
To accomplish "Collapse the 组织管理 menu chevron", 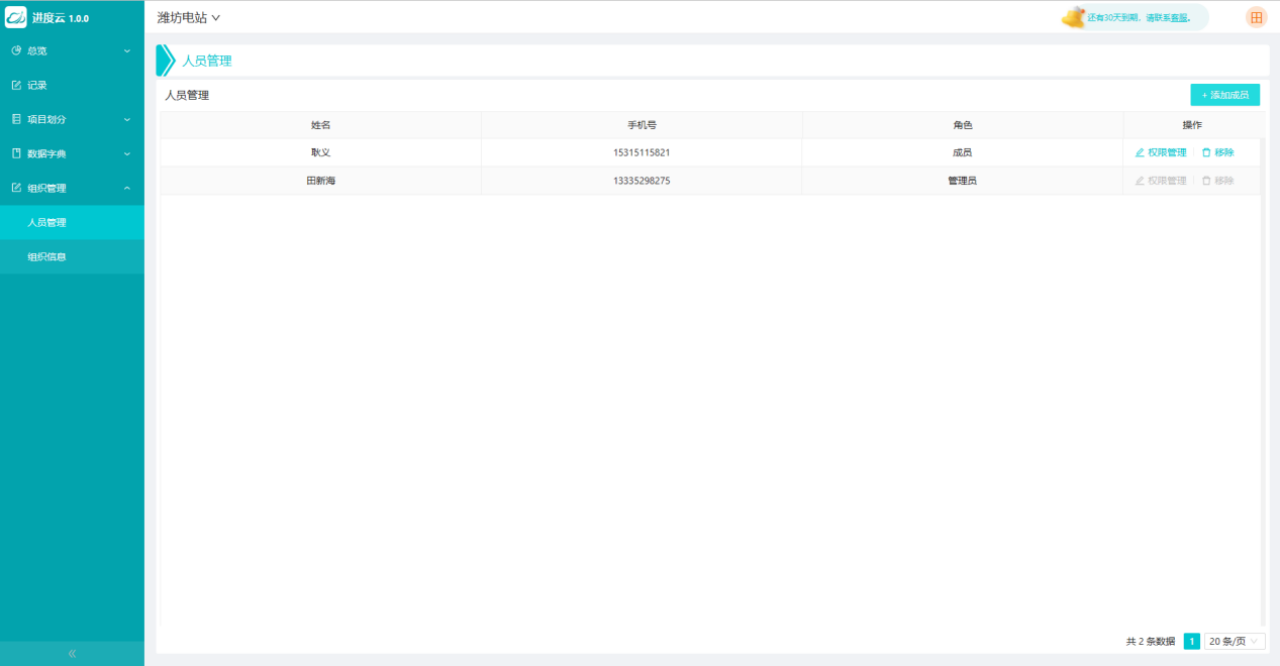I will 127,188.
